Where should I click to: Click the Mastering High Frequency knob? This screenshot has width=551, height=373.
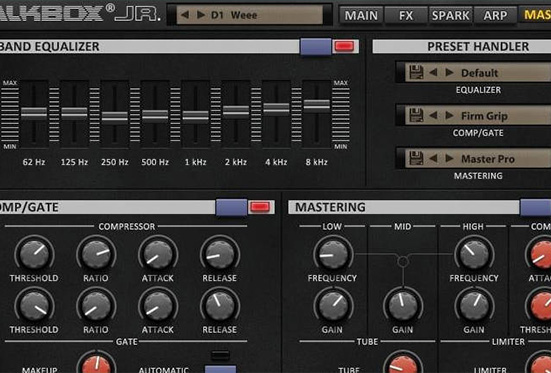point(474,254)
